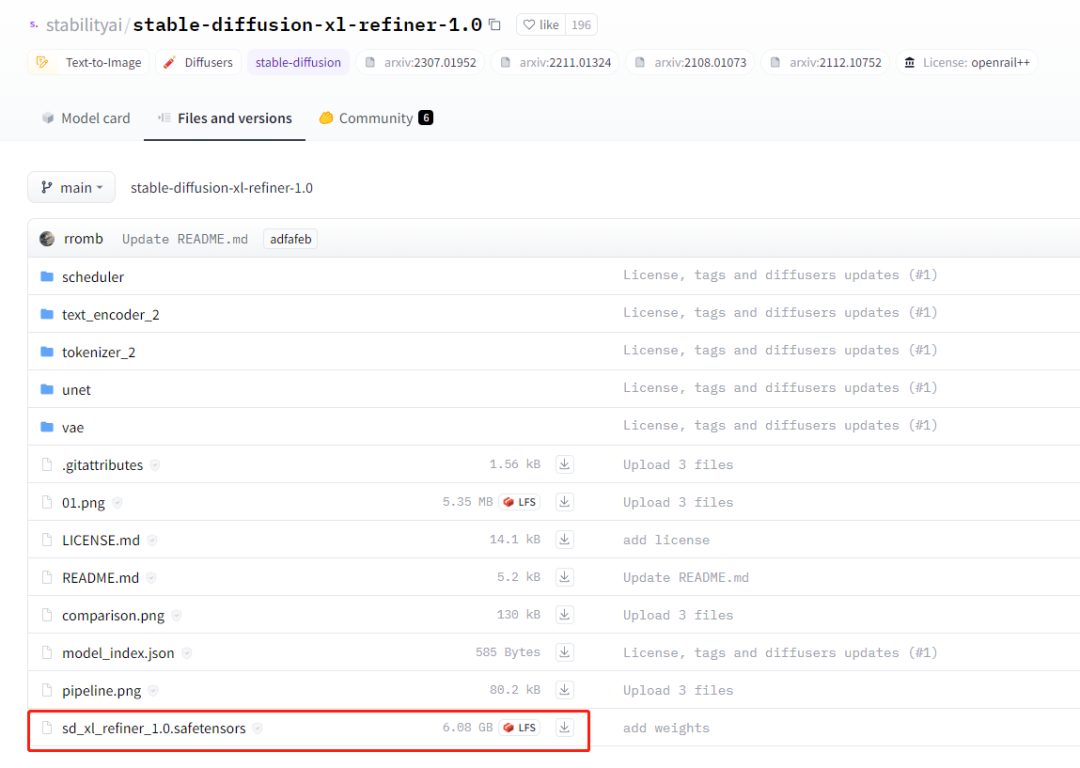Open the pipeline.png file
Screen dimensions: 1080x768
pyautogui.click(x=101, y=691)
